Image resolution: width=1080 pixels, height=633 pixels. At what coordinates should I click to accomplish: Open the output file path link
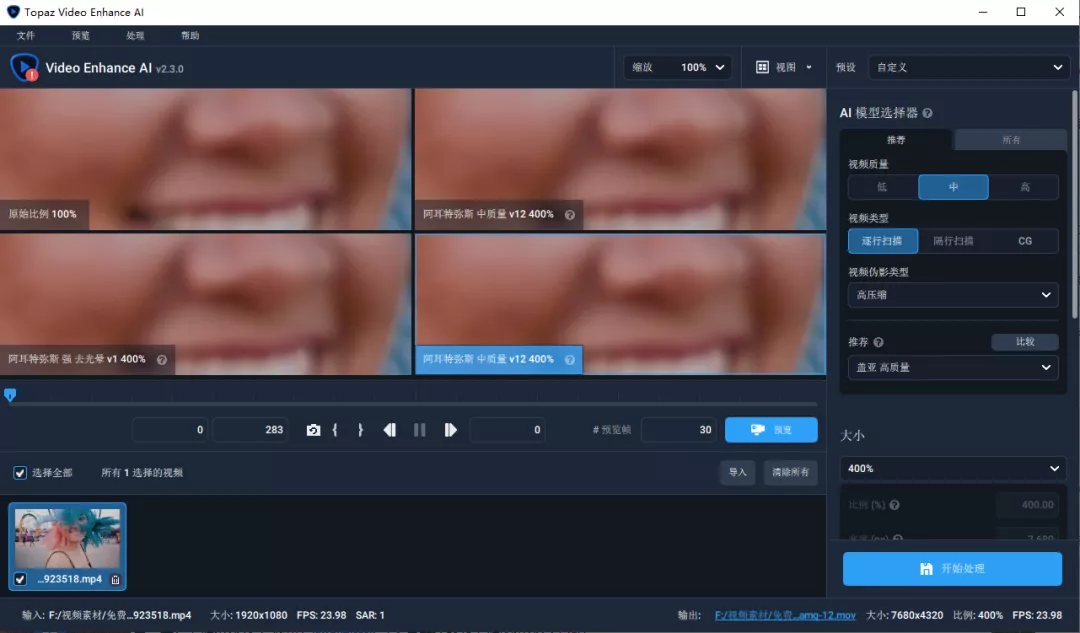[785, 616]
